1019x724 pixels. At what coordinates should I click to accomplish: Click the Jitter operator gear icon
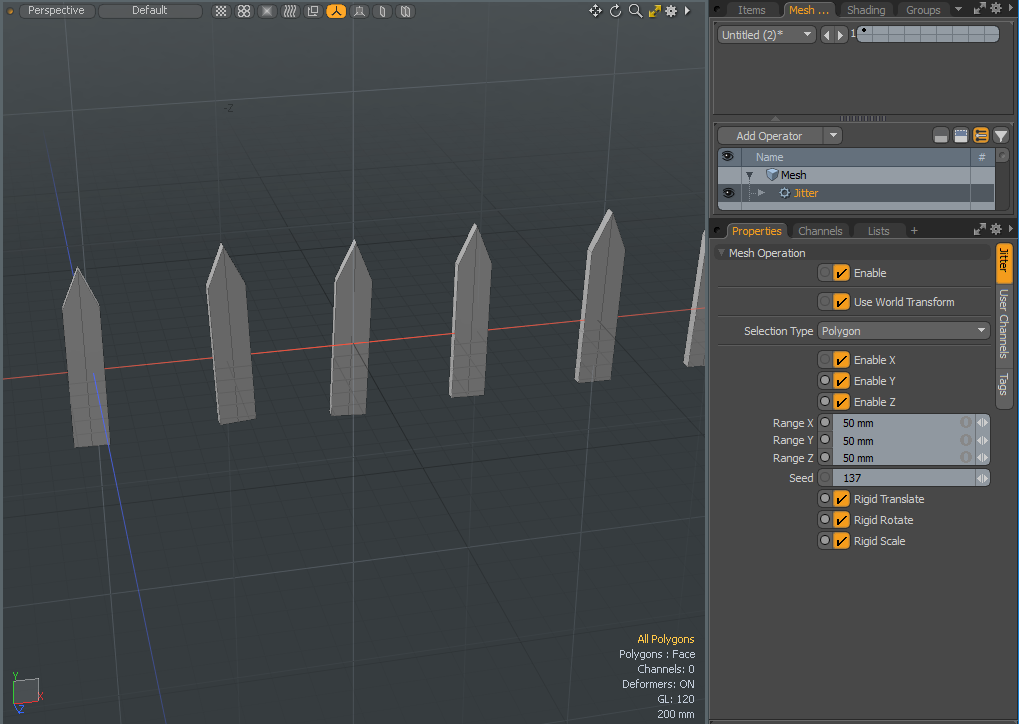[x=784, y=193]
